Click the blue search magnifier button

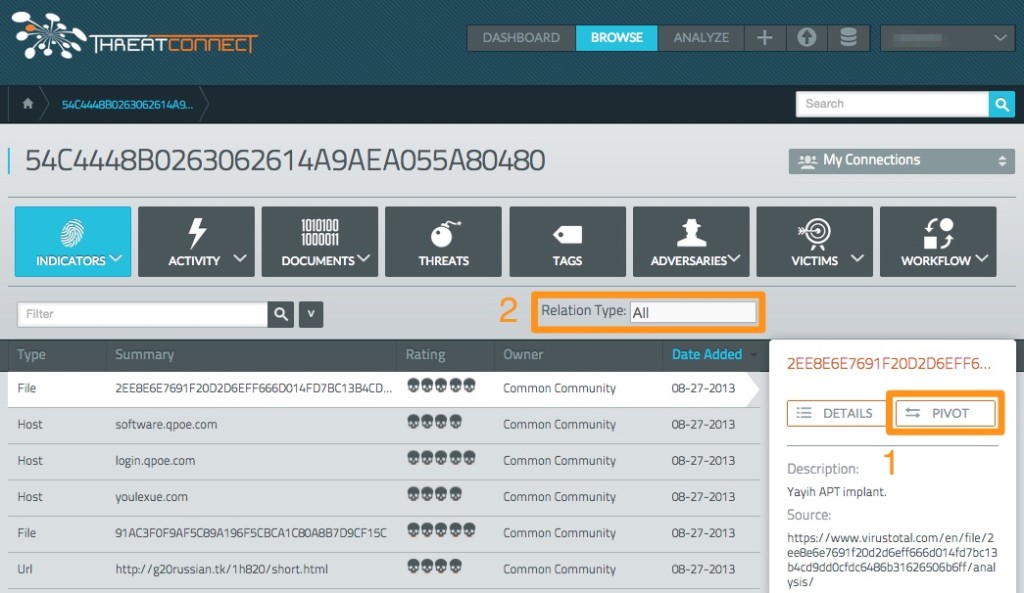1002,104
